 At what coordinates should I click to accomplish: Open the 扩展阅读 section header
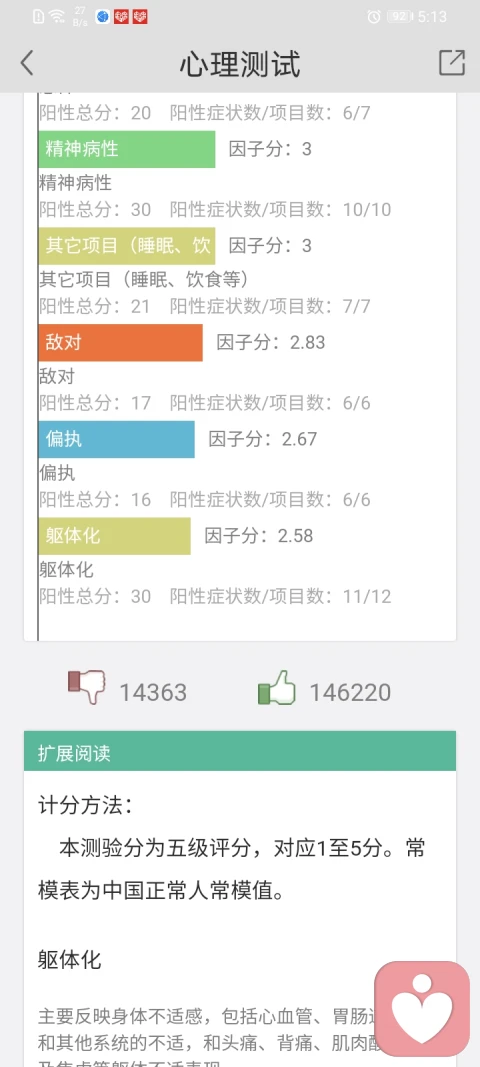(240, 751)
